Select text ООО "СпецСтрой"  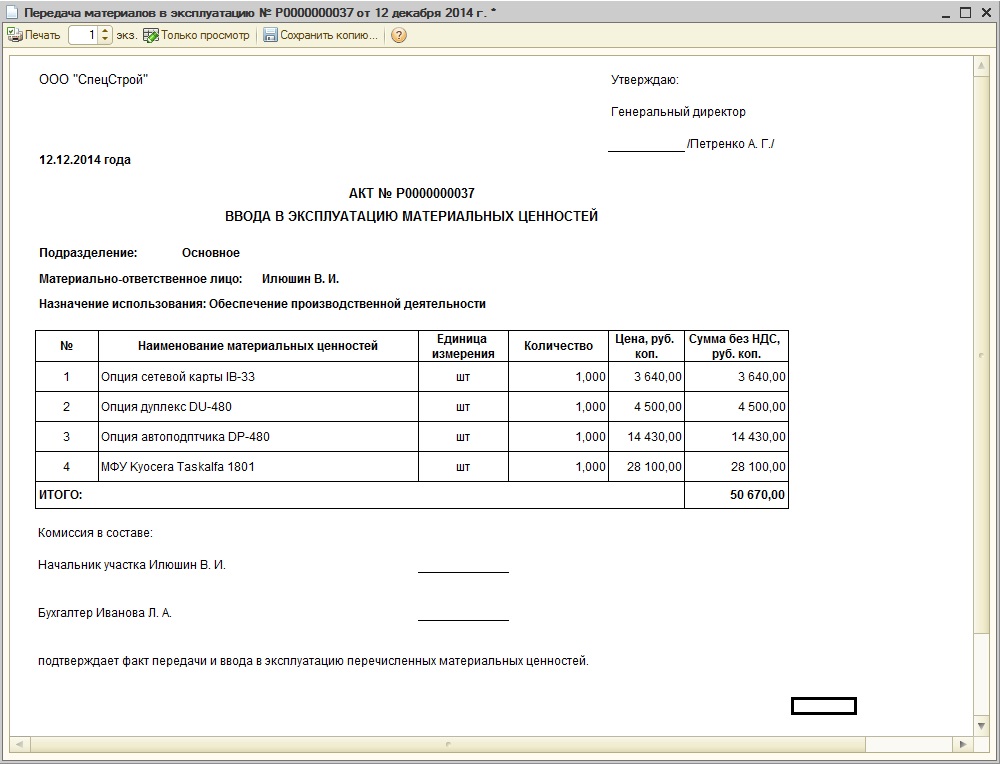point(94,80)
